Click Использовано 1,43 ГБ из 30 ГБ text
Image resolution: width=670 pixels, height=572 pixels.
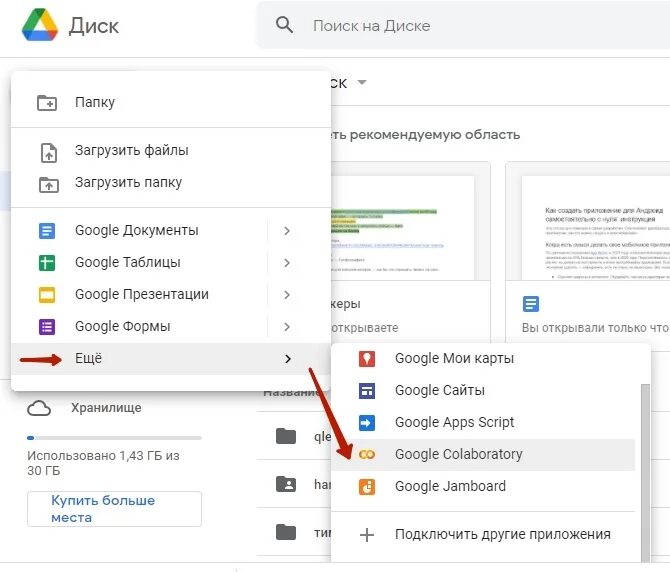click(x=103, y=463)
